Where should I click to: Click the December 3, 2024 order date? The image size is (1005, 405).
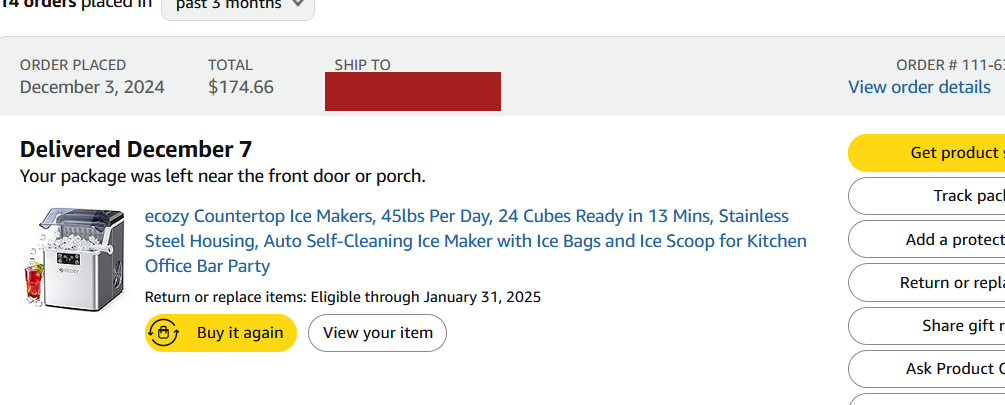pos(92,87)
